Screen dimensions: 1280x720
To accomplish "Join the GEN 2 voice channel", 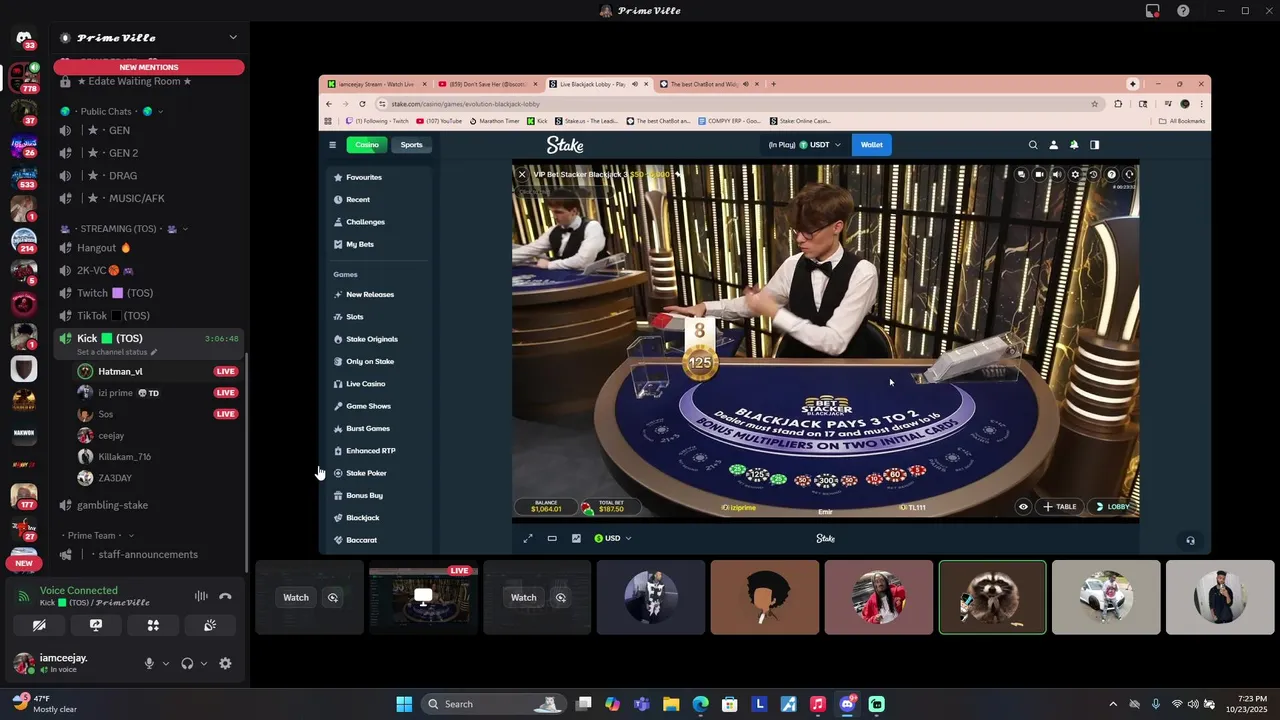I will click(149, 153).
